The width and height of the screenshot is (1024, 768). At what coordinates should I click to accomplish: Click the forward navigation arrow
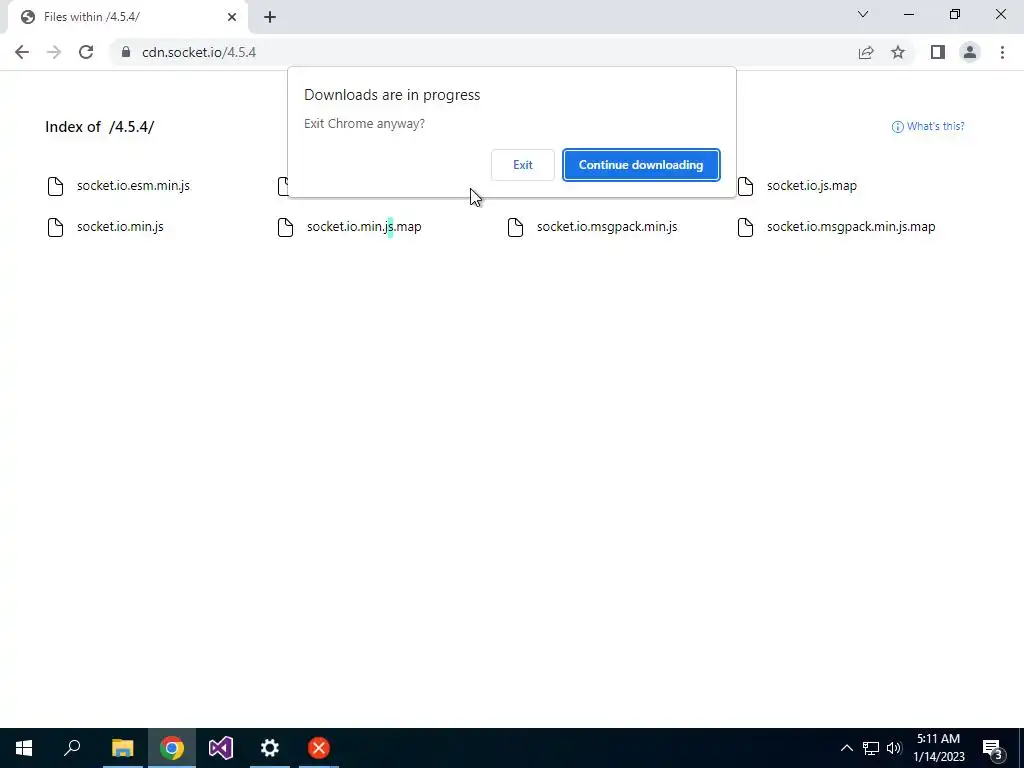[54, 52]
